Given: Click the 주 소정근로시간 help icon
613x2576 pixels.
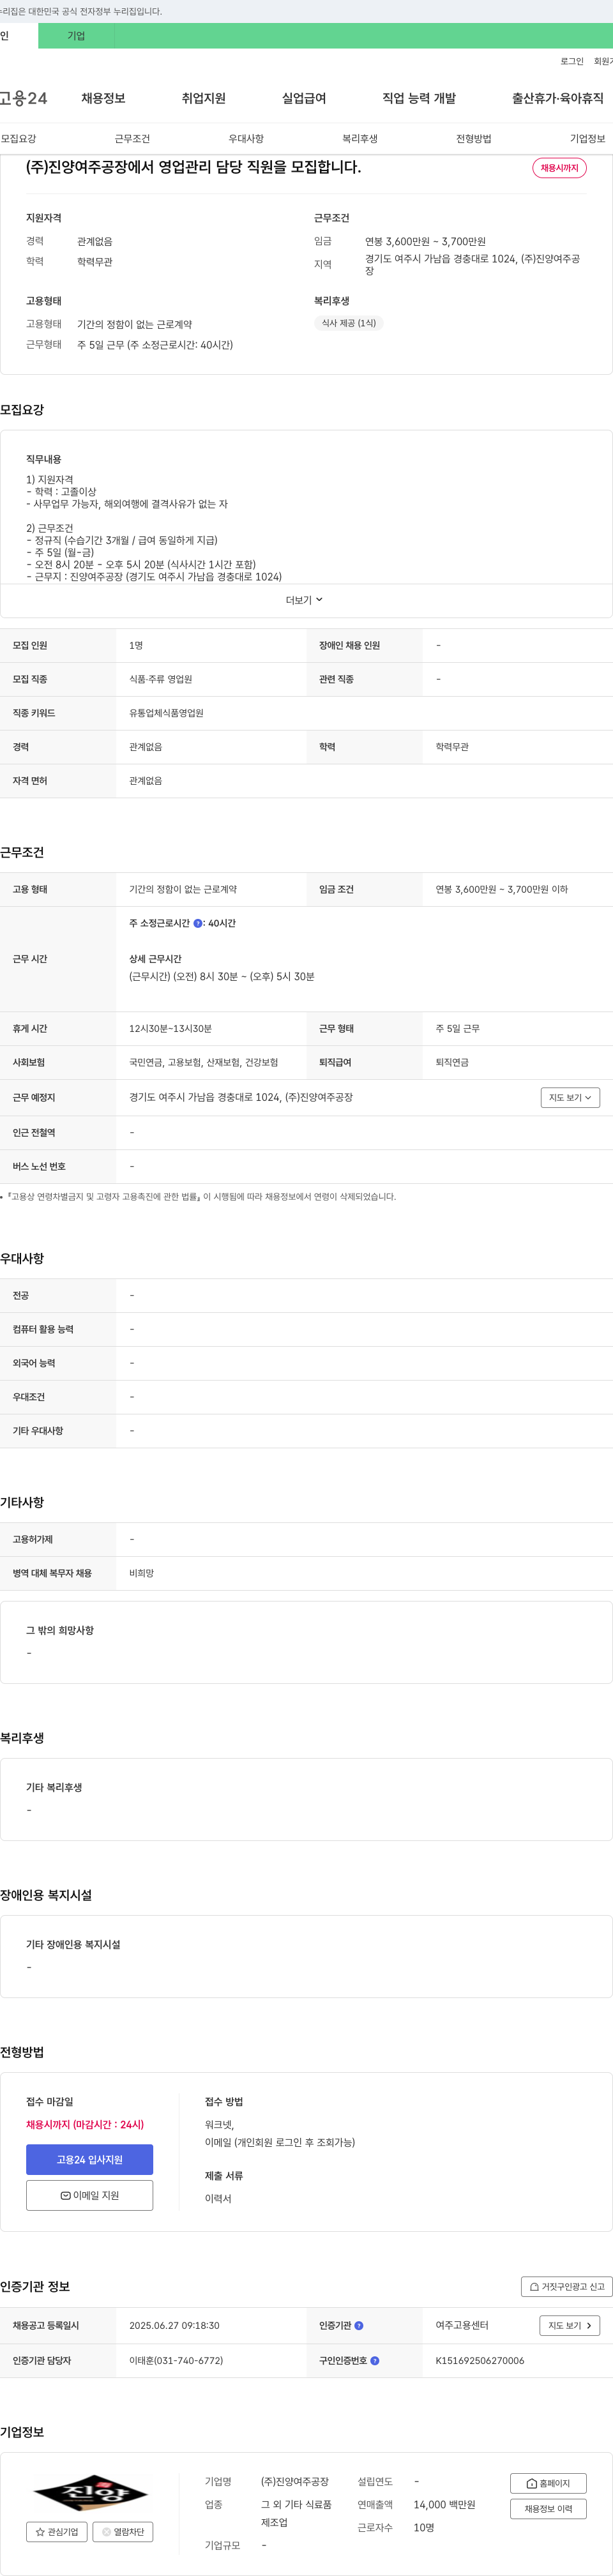Looking at the screenshot, I should (198, 923).
